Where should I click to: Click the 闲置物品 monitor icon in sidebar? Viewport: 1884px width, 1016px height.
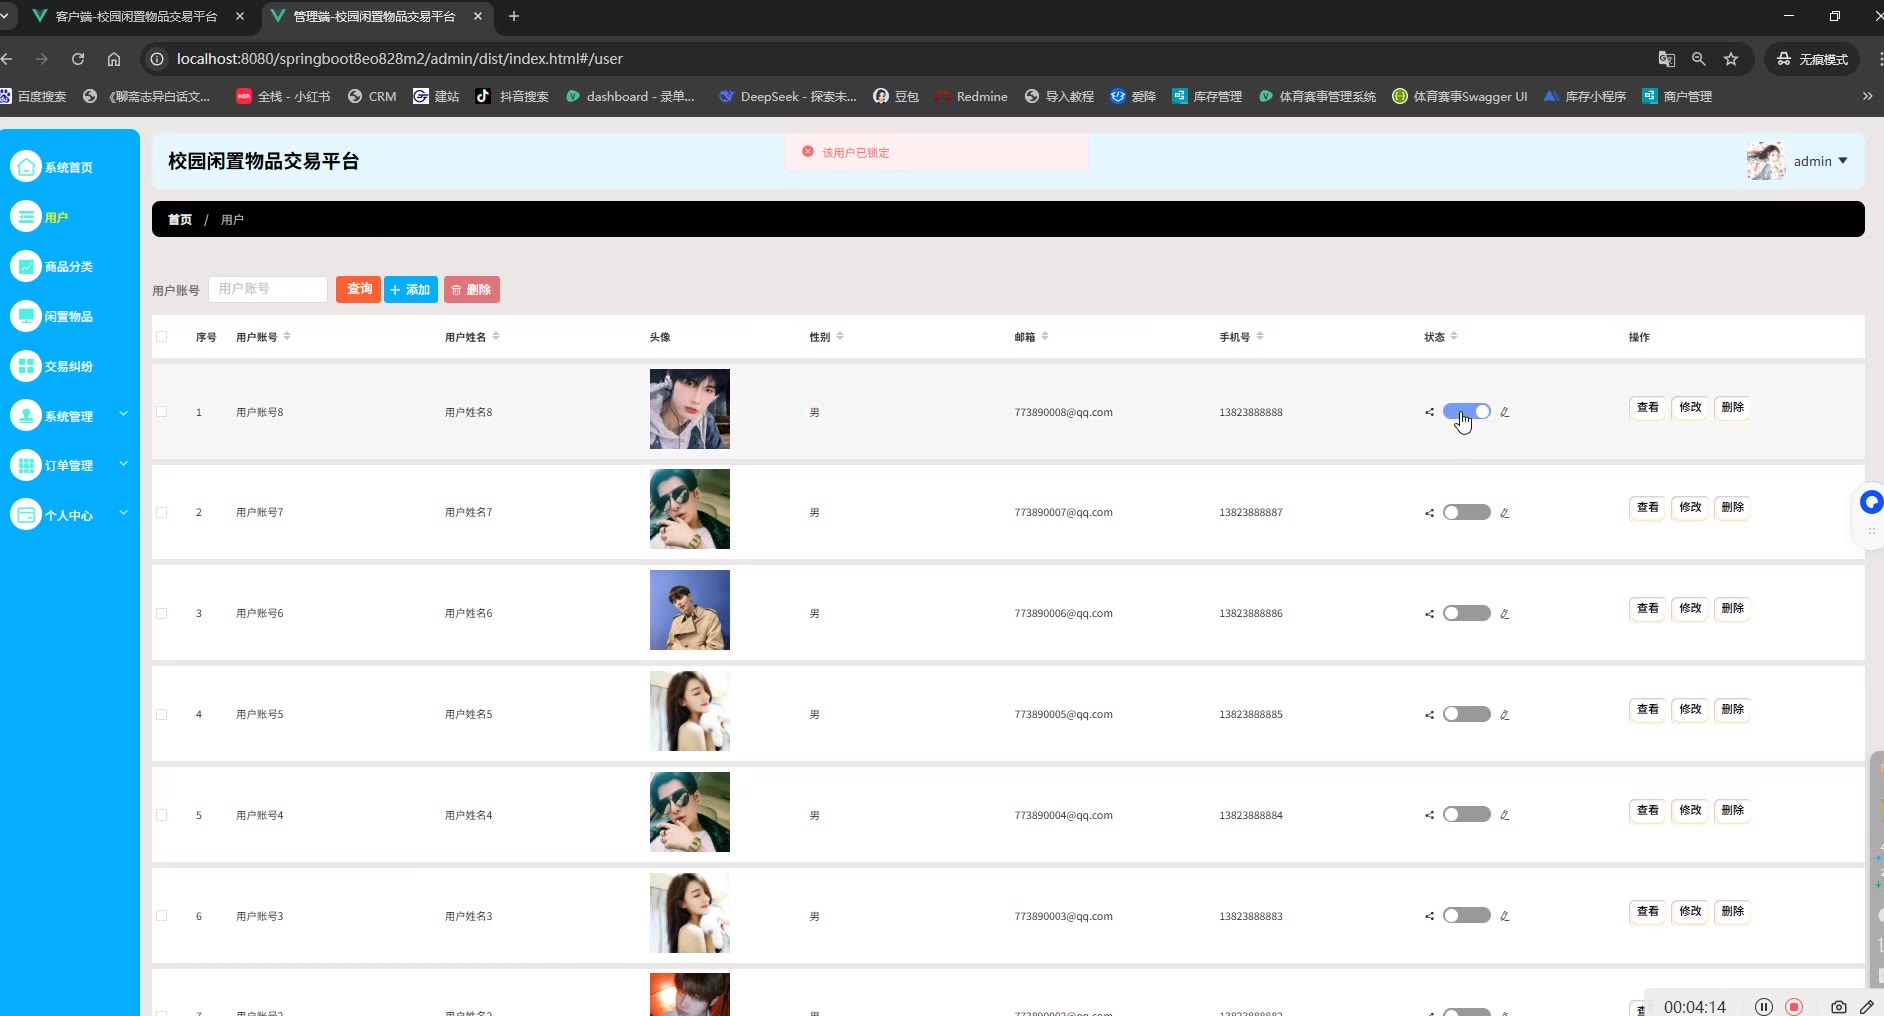coord(26,316)
